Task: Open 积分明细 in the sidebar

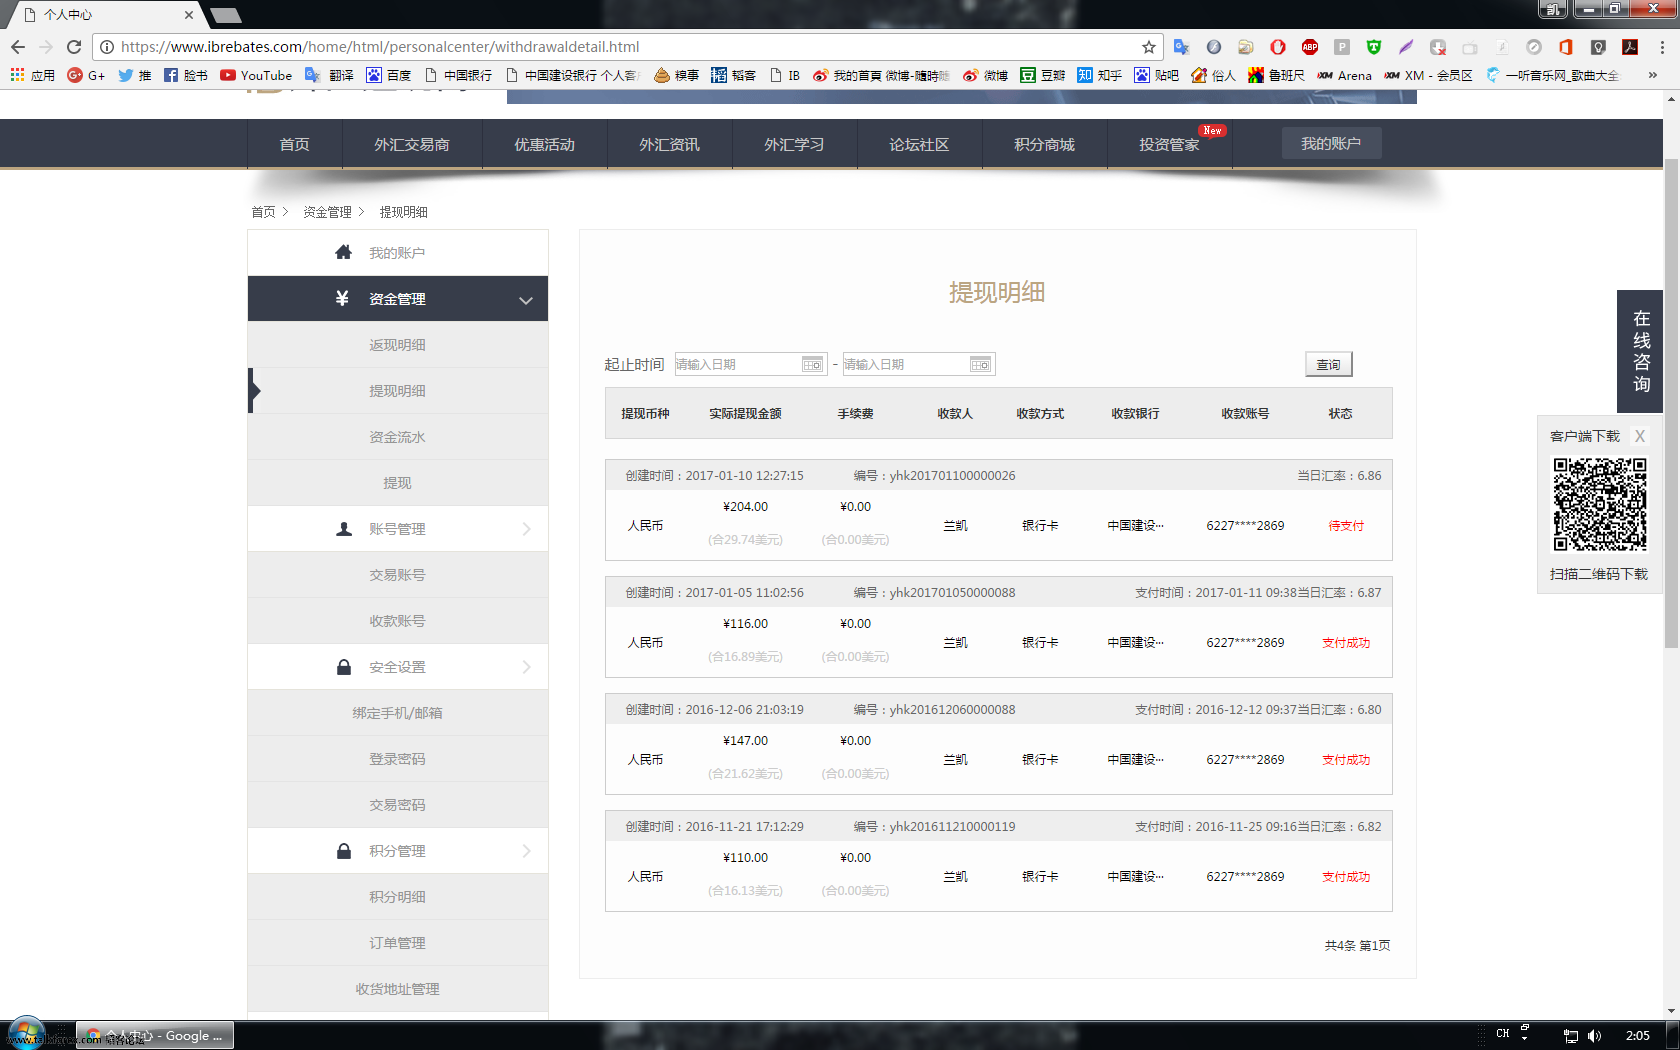Action: 398,897
